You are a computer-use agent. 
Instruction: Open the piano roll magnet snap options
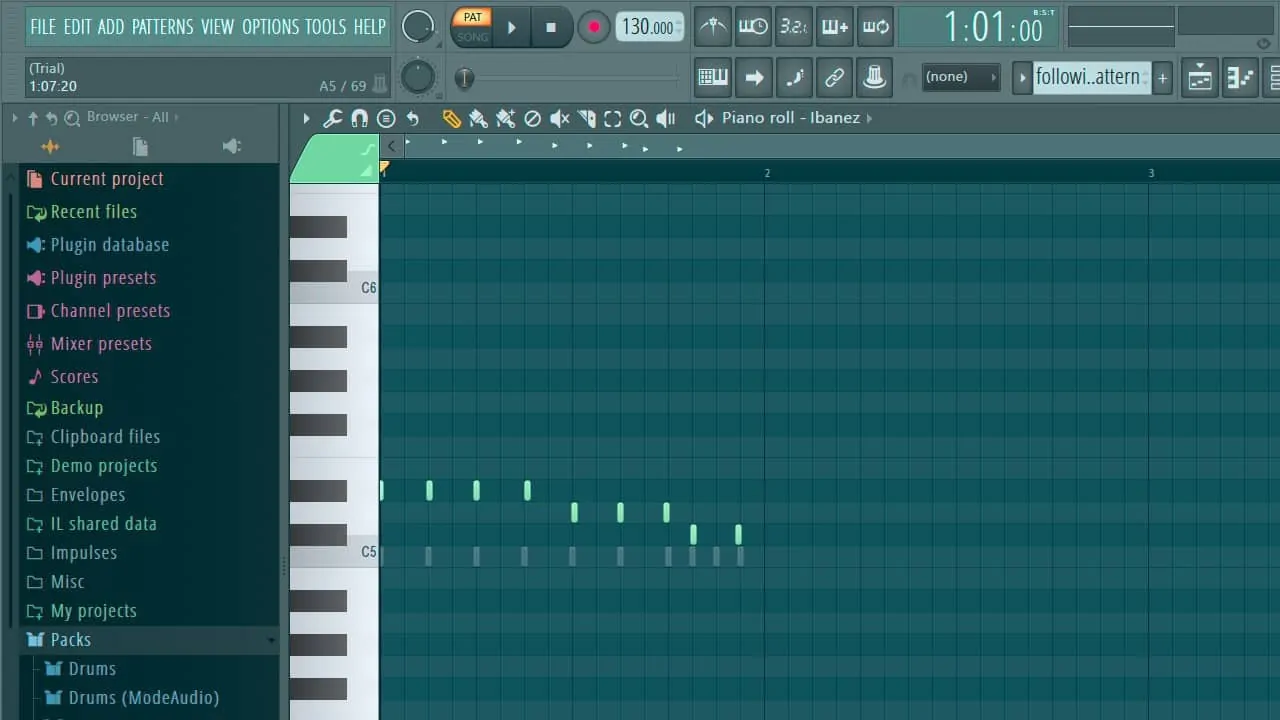pyautogui.click(x=359, y=119)
